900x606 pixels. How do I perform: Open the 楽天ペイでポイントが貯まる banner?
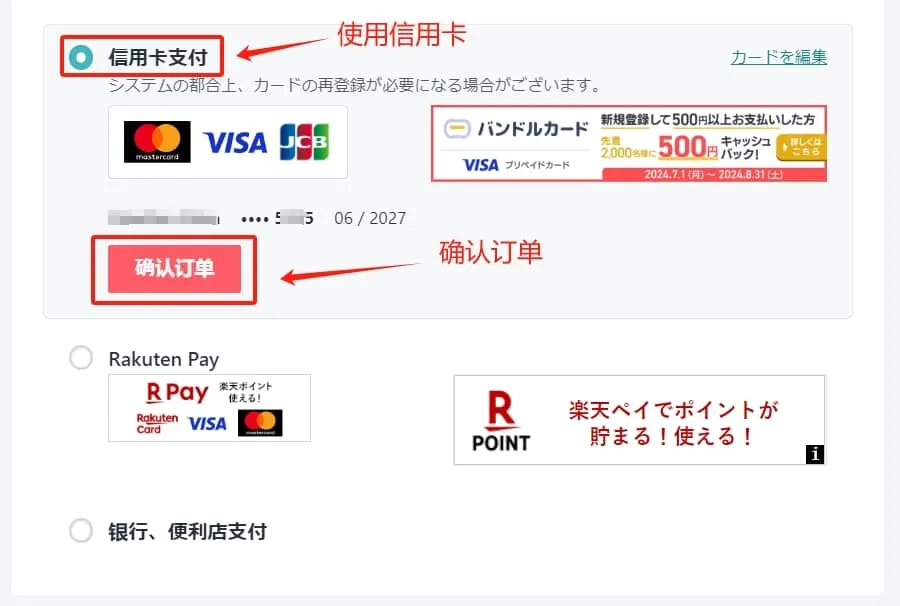639,420
